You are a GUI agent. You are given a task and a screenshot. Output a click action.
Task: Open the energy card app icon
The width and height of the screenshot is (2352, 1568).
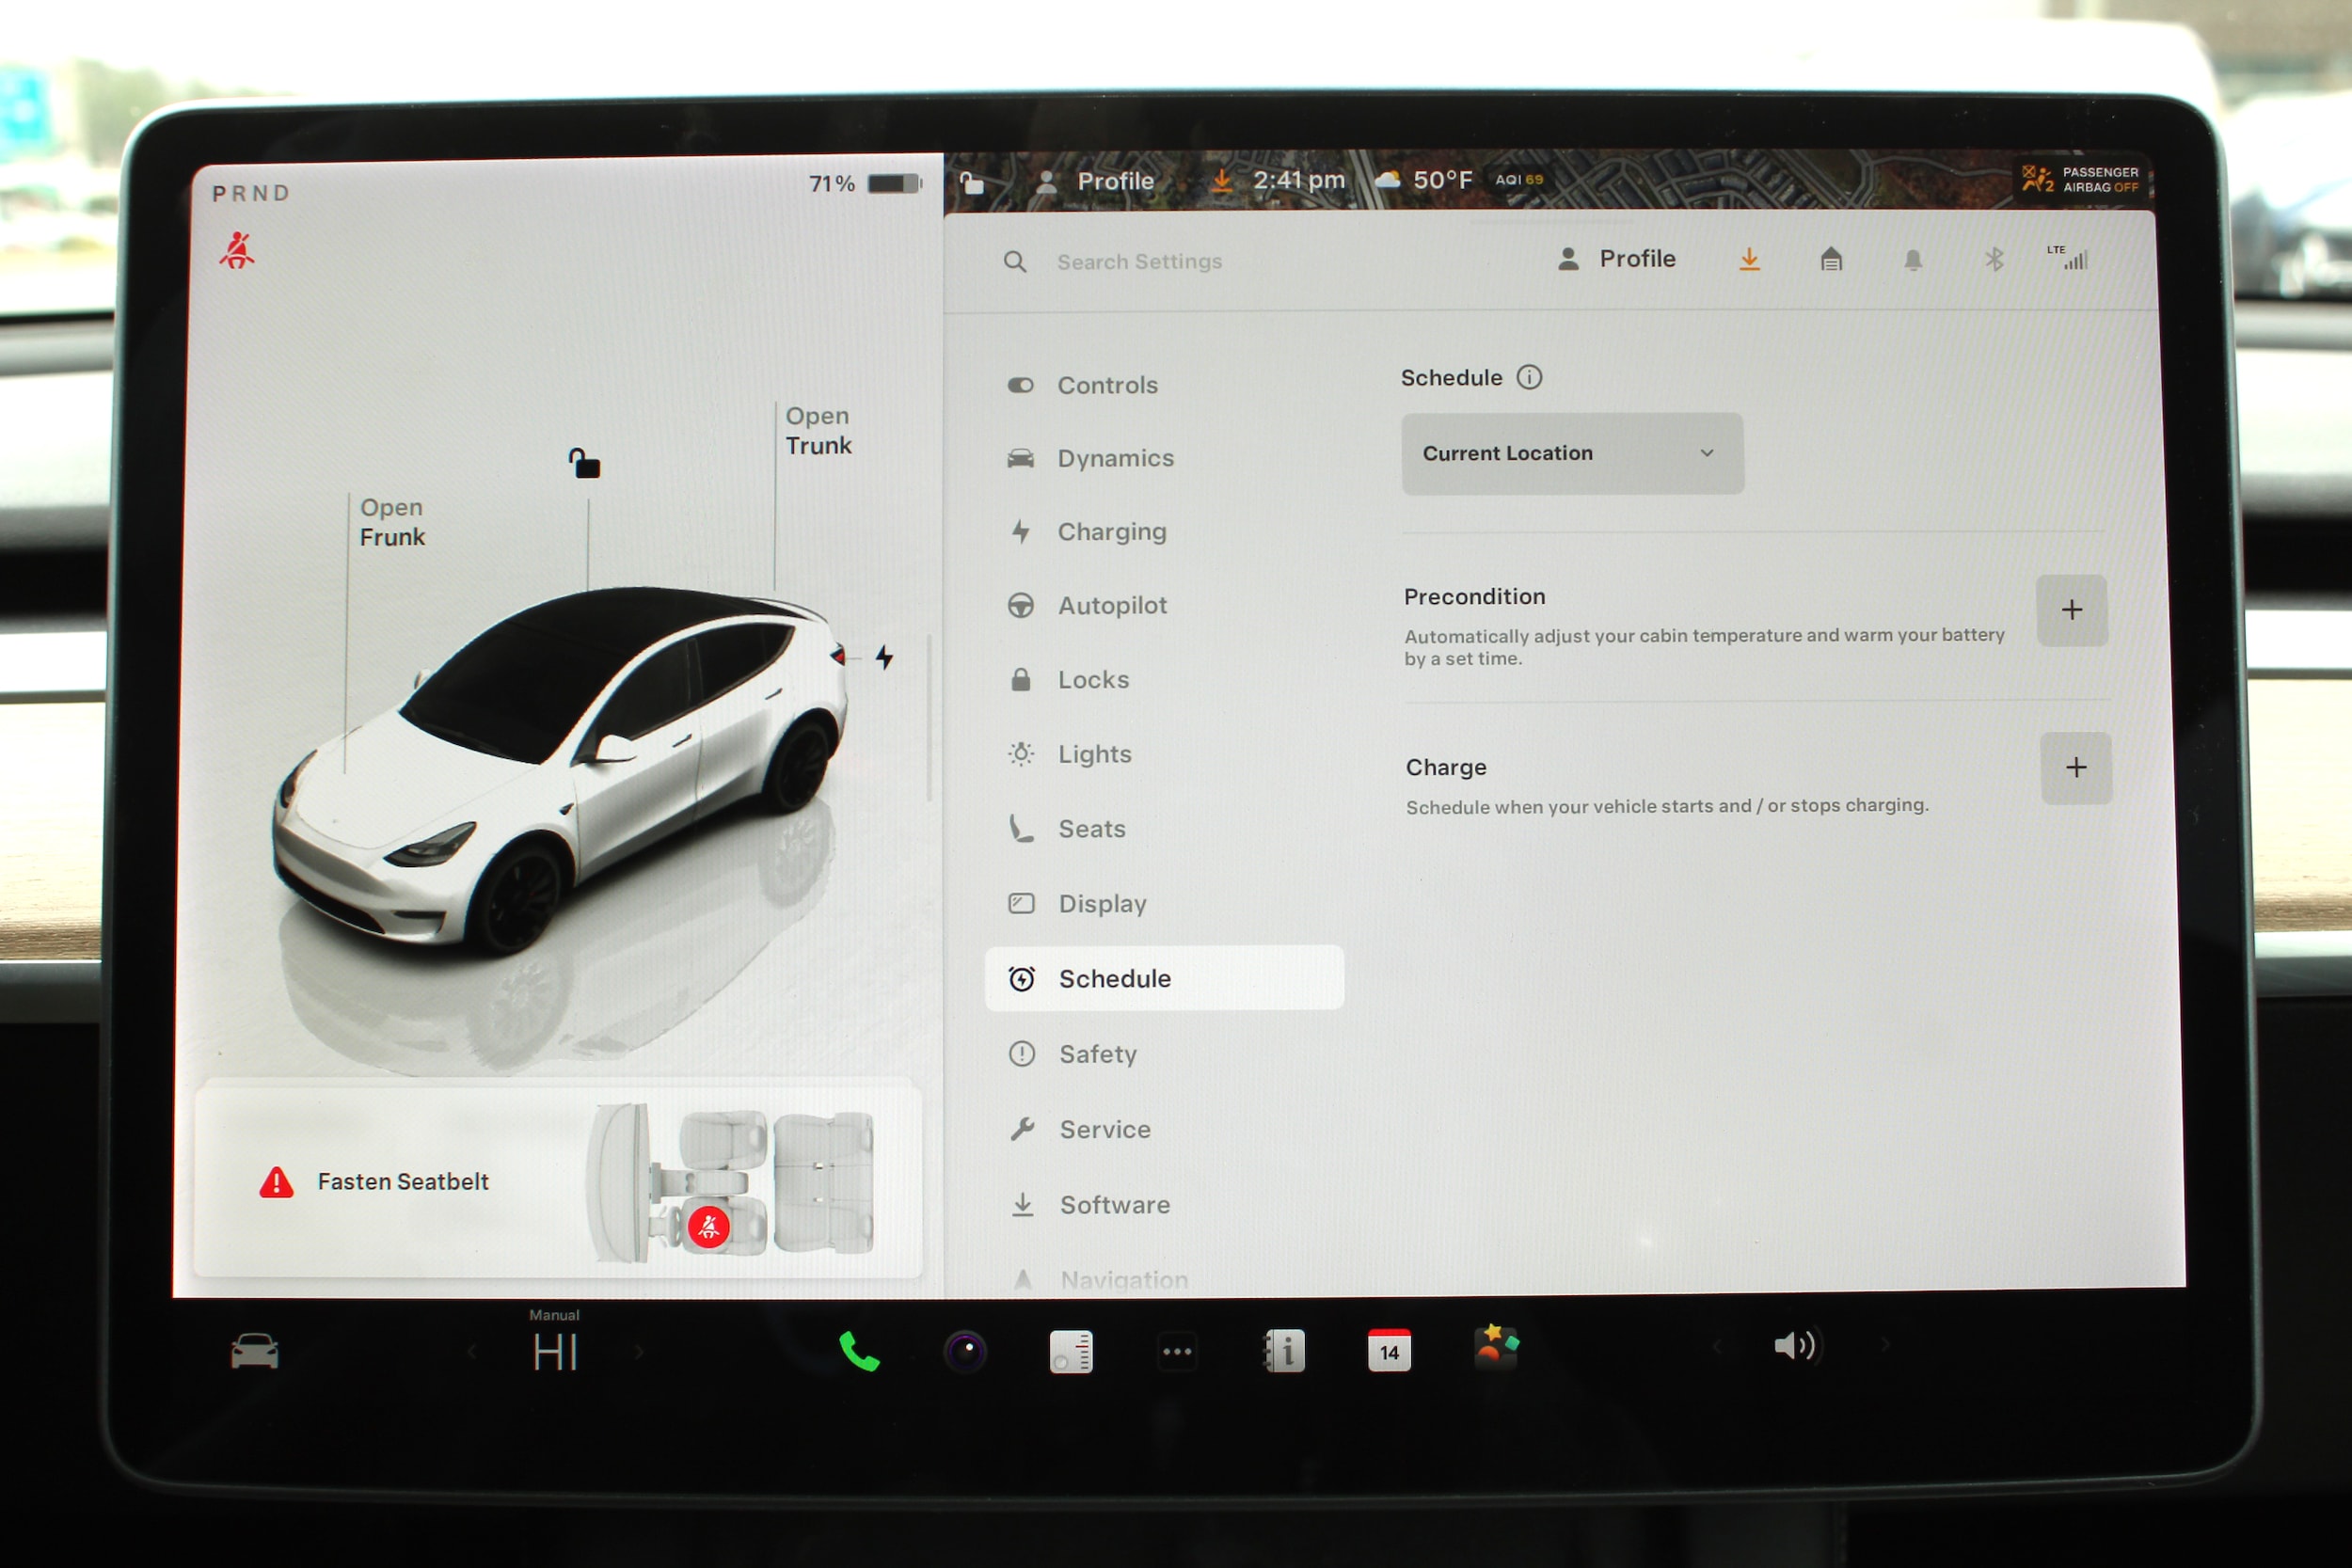point(1071,1352)
